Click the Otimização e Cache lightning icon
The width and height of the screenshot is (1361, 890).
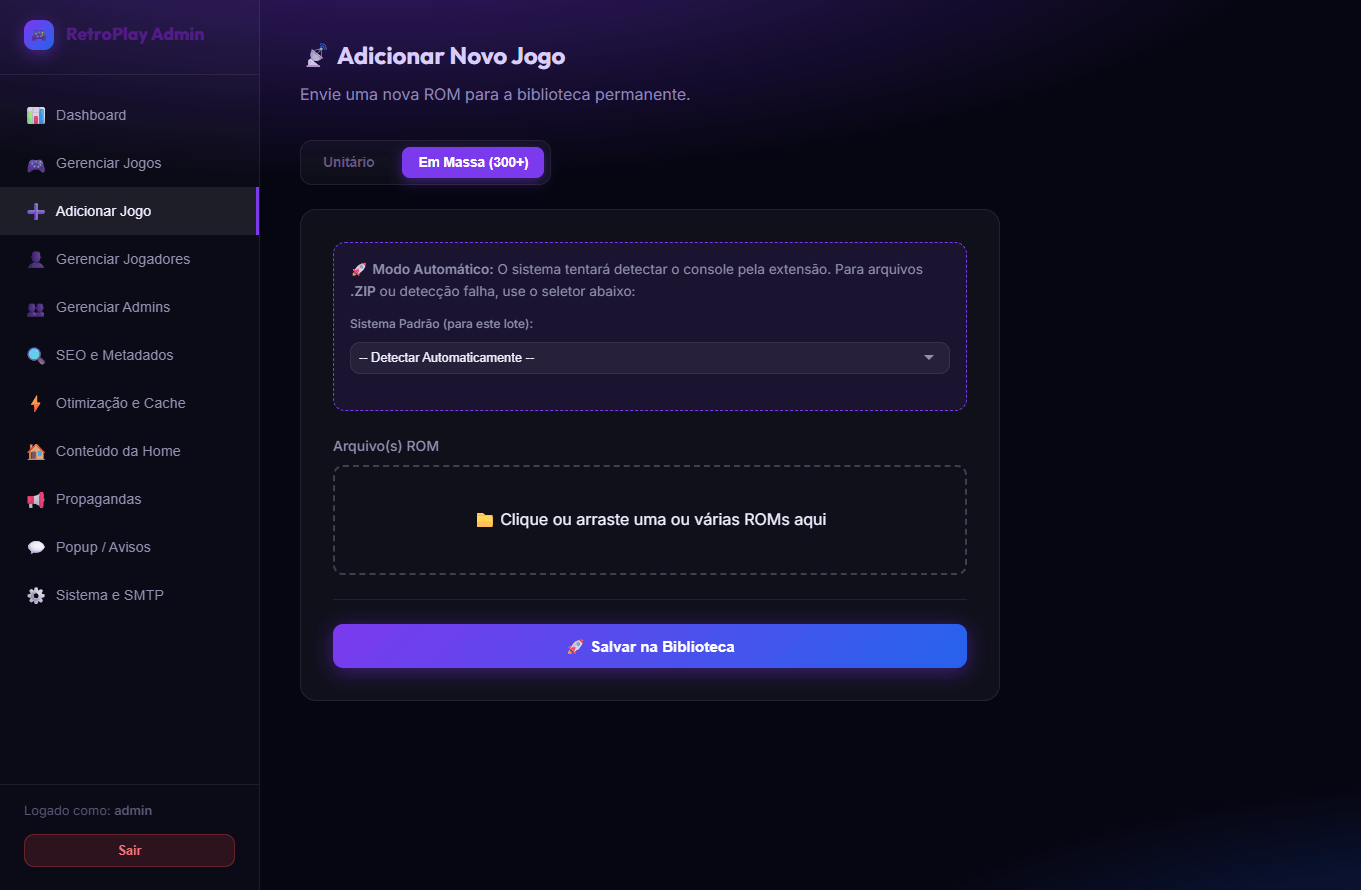36,404
